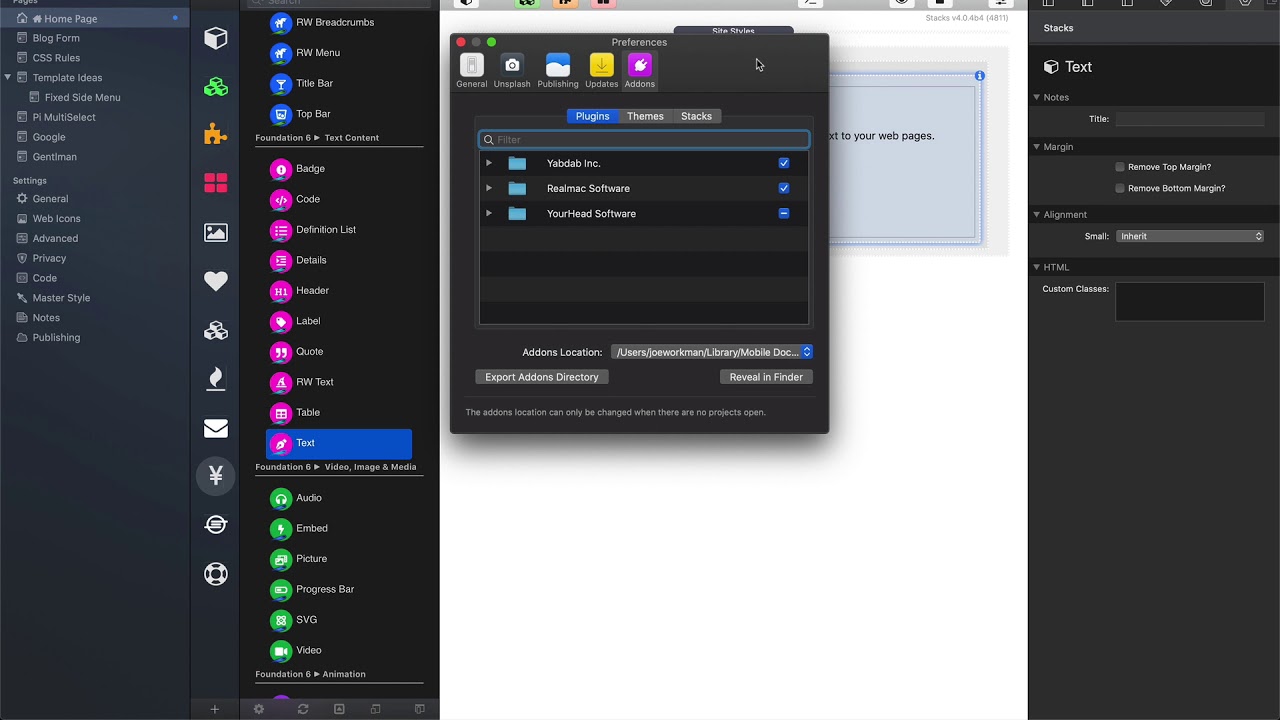
Task: Click the Custom Classes text box
Action: 1190,302
